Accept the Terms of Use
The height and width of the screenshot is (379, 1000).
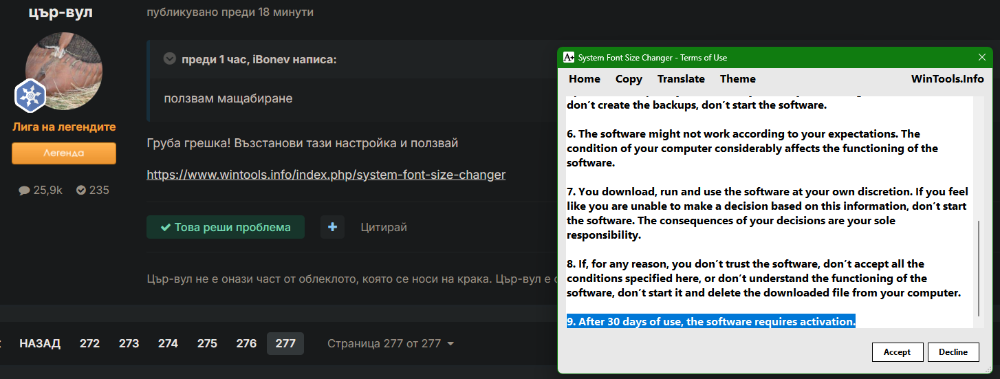(898, 352)
